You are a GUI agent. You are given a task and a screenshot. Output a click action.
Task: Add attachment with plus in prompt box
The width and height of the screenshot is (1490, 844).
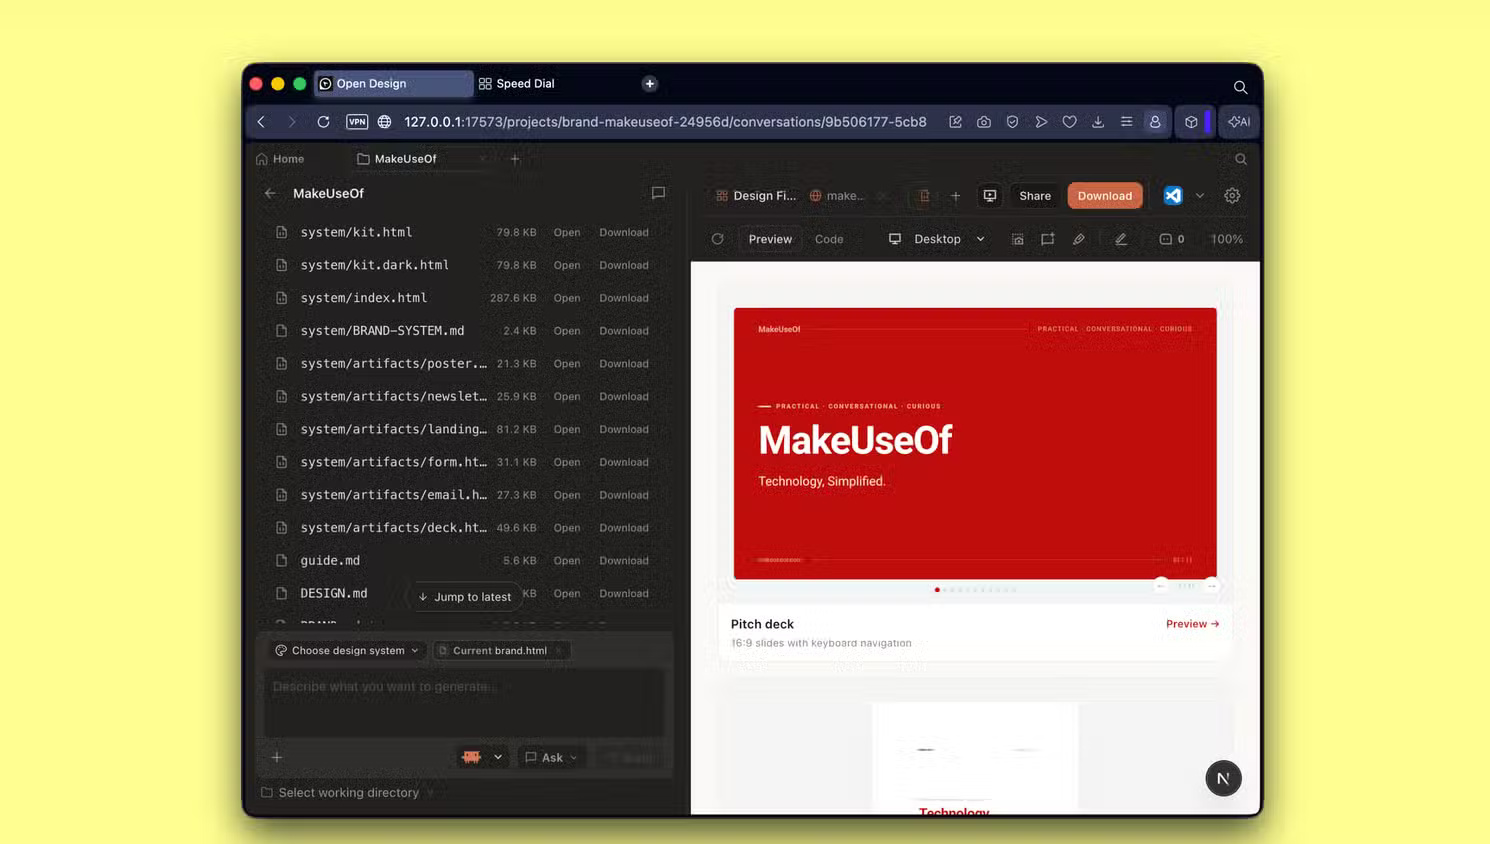click(277, 757)
